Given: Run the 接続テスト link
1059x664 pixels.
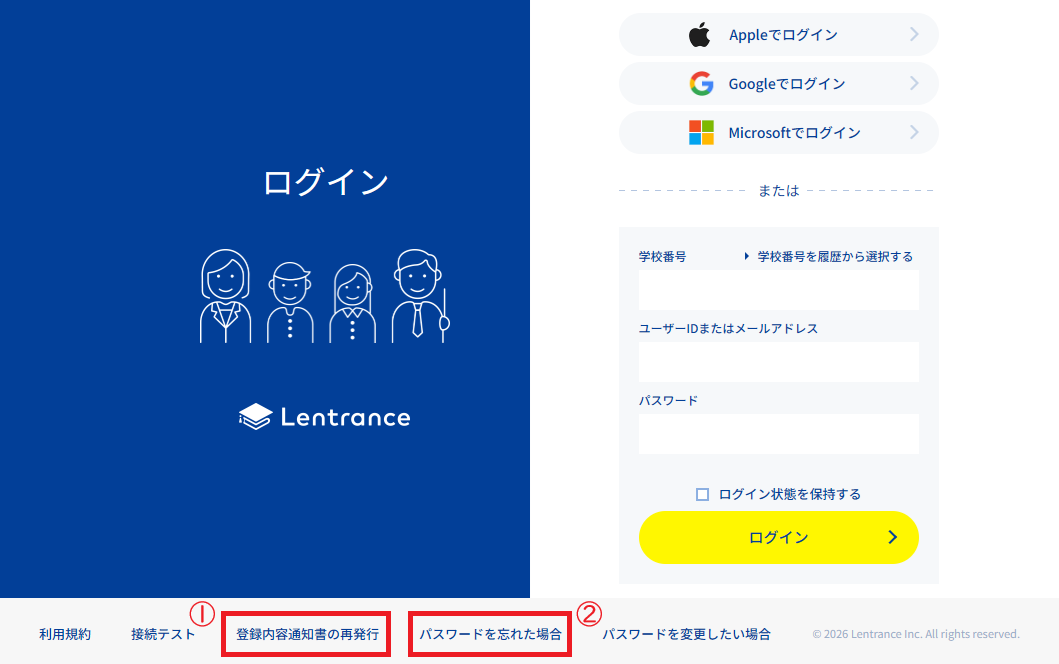Looking at the screenshot, I should pos(163,633).
